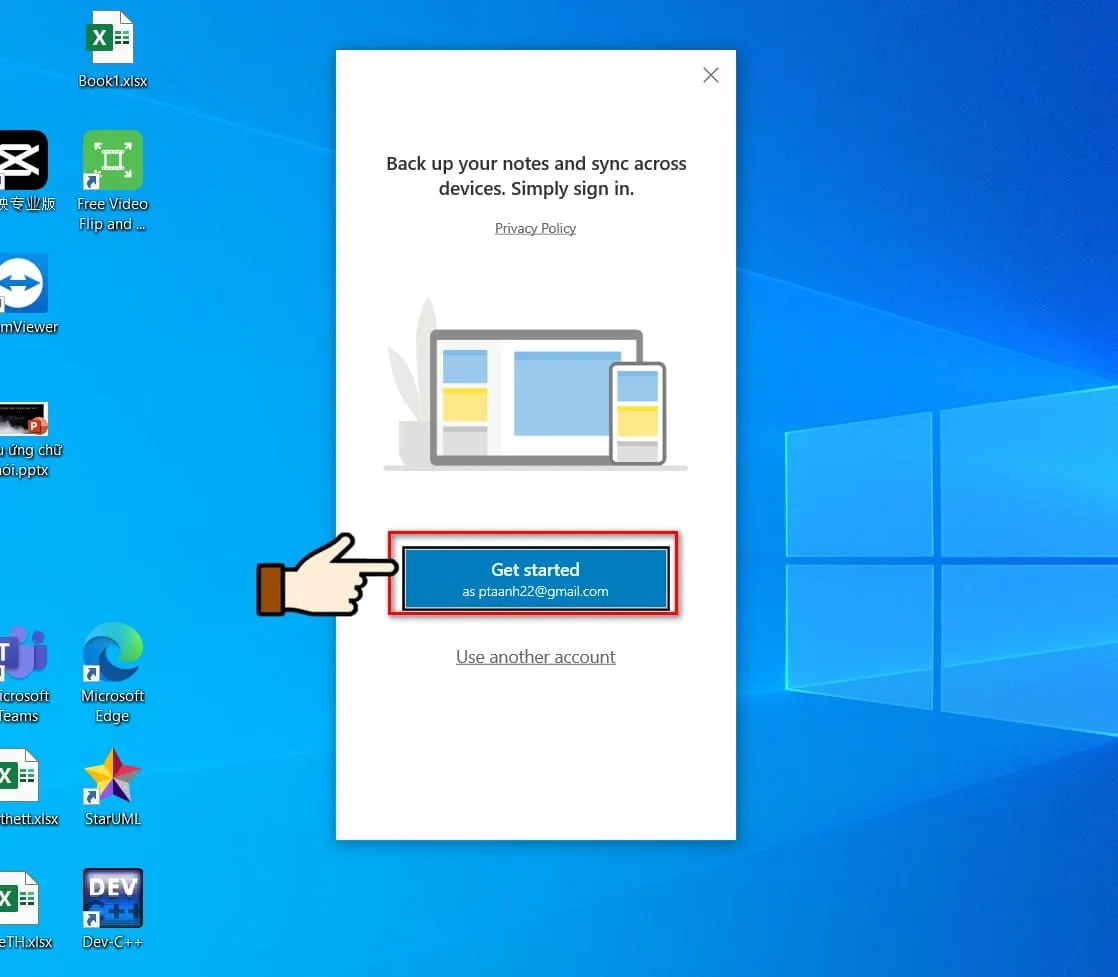Select the CapCut video editor desktop icon
The image size is (1118, 977).
point(22,160)
